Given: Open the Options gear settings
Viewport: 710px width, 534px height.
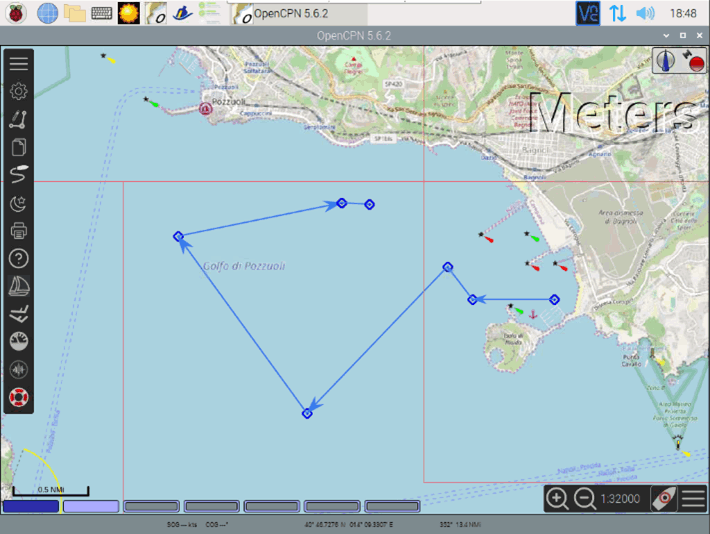Looking at the screenshot, I should (x=19, y=92).
